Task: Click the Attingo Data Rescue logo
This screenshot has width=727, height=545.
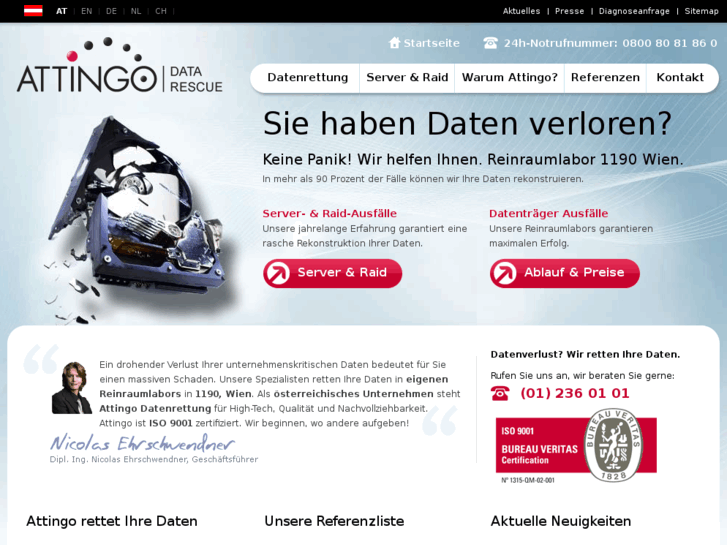Action: pyautogui.click(x=120, y=66)
